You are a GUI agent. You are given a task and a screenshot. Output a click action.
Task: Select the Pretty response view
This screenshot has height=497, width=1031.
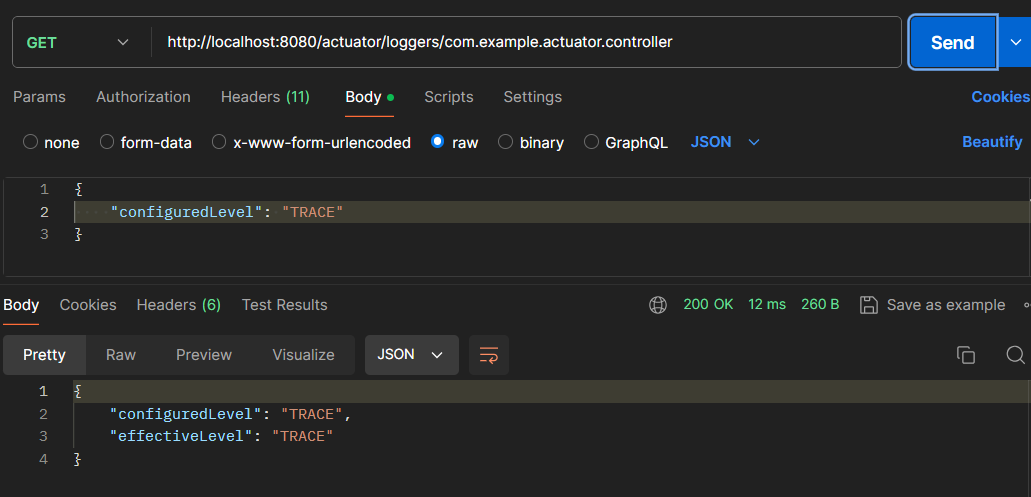(45, 355)
